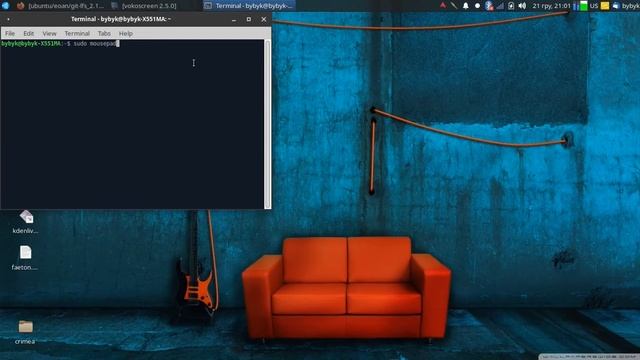
Task: Switch to the vokoscreen 2.5.0 taskbar window
Action: pyautogui.click(x=144, y=6)
